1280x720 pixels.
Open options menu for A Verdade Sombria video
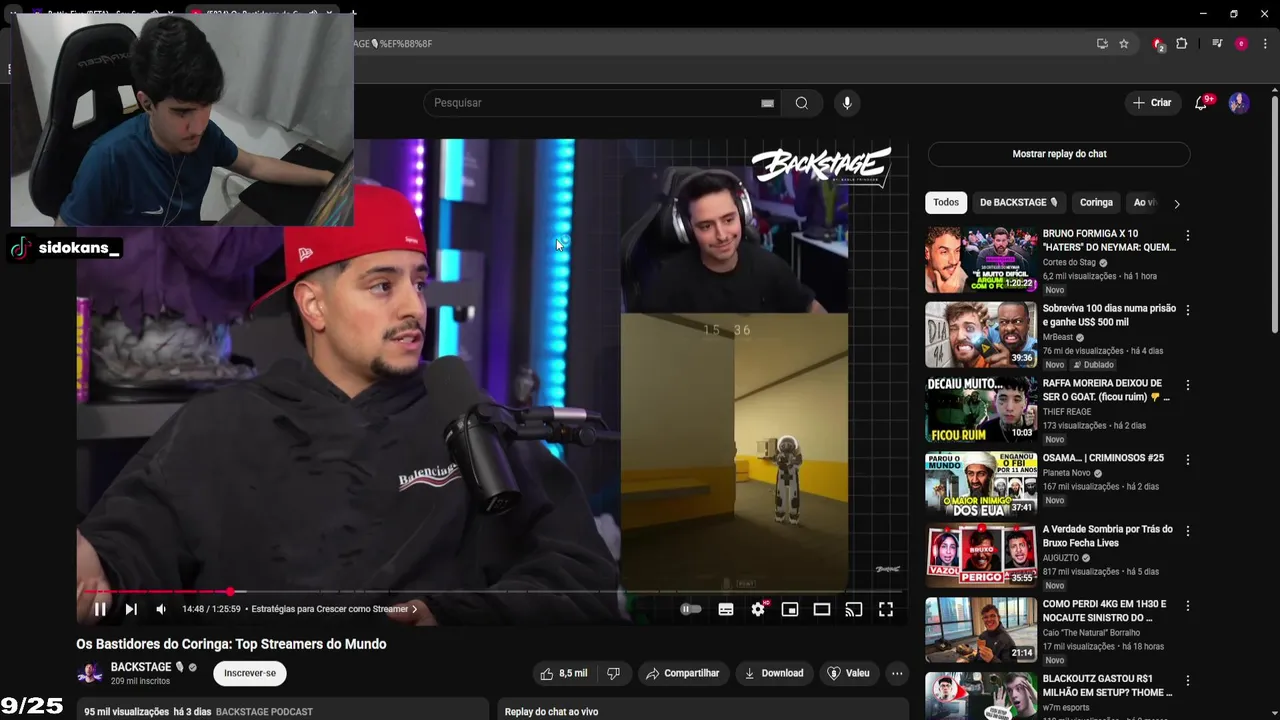point(1188,531)
